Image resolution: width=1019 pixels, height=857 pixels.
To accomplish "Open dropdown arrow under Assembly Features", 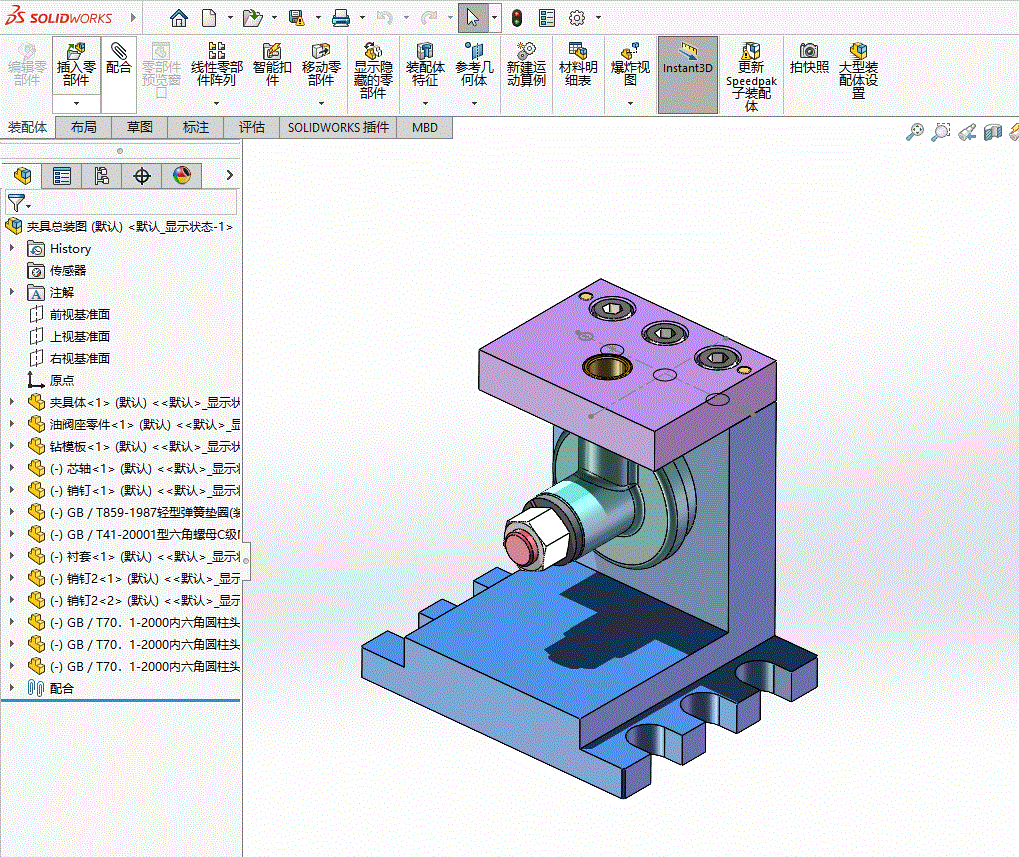I will point(425,103).
